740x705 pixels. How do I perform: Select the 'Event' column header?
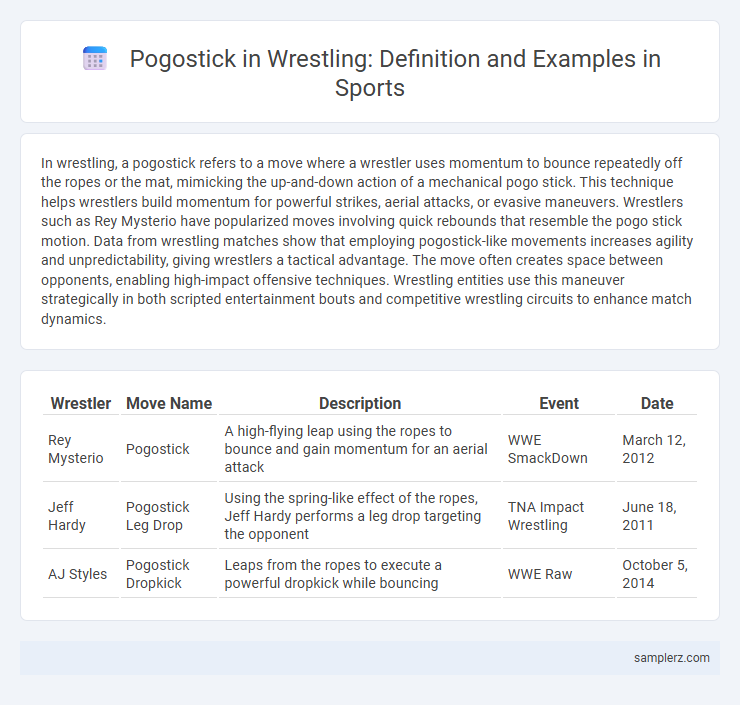tap(559, 403)
